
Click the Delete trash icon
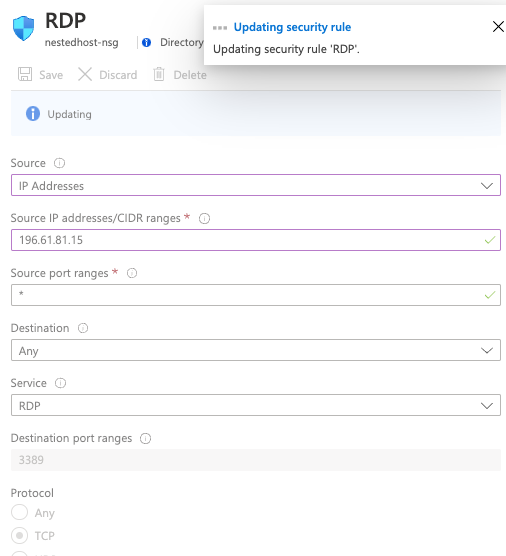(x=159, y=74)
